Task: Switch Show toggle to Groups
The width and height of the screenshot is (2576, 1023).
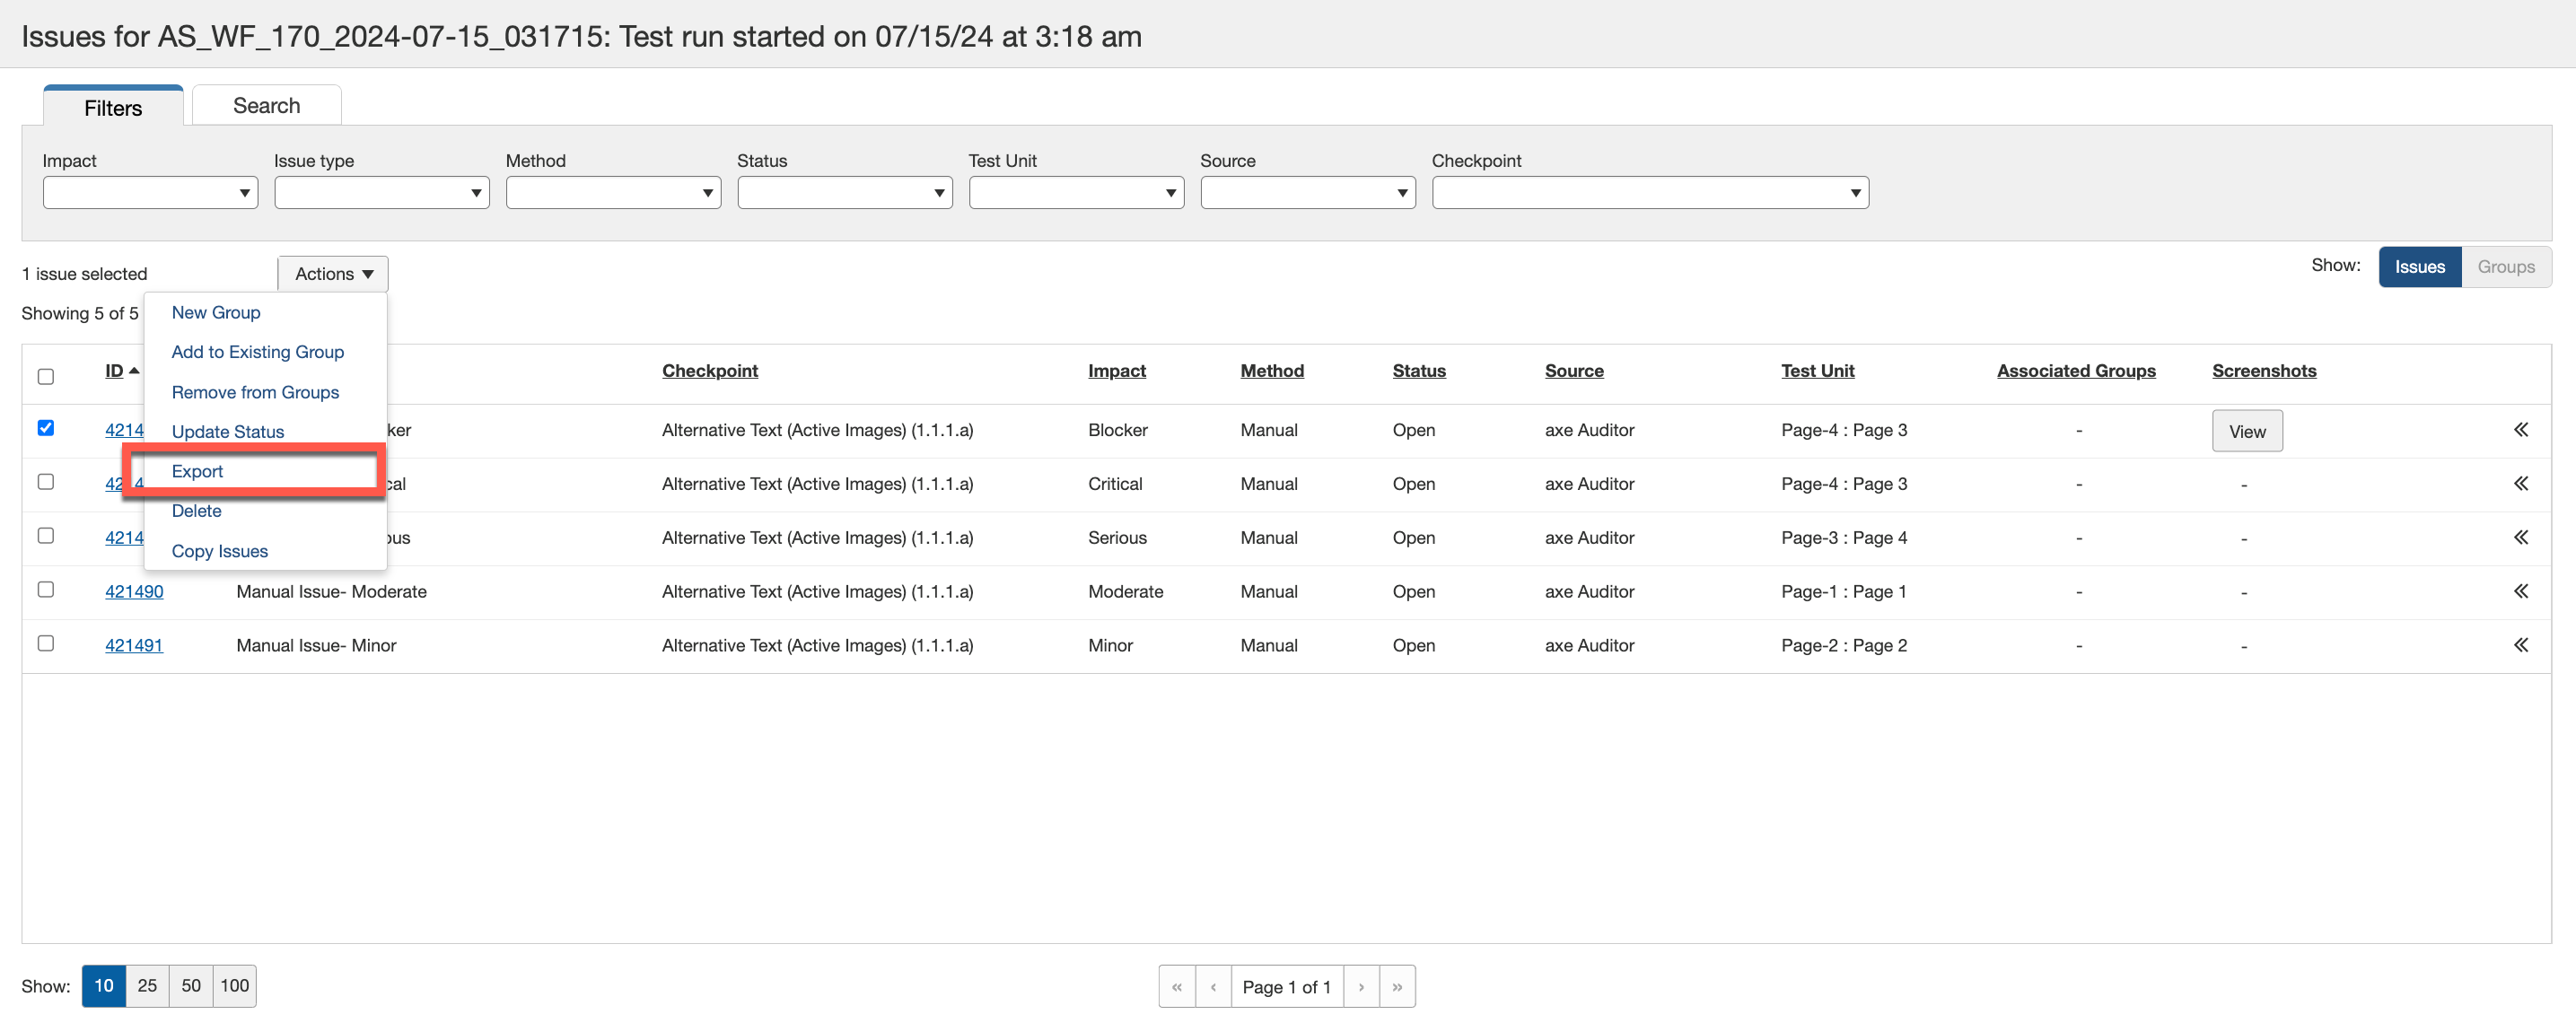Action: pyautogui.click(x=2505, y=267)
